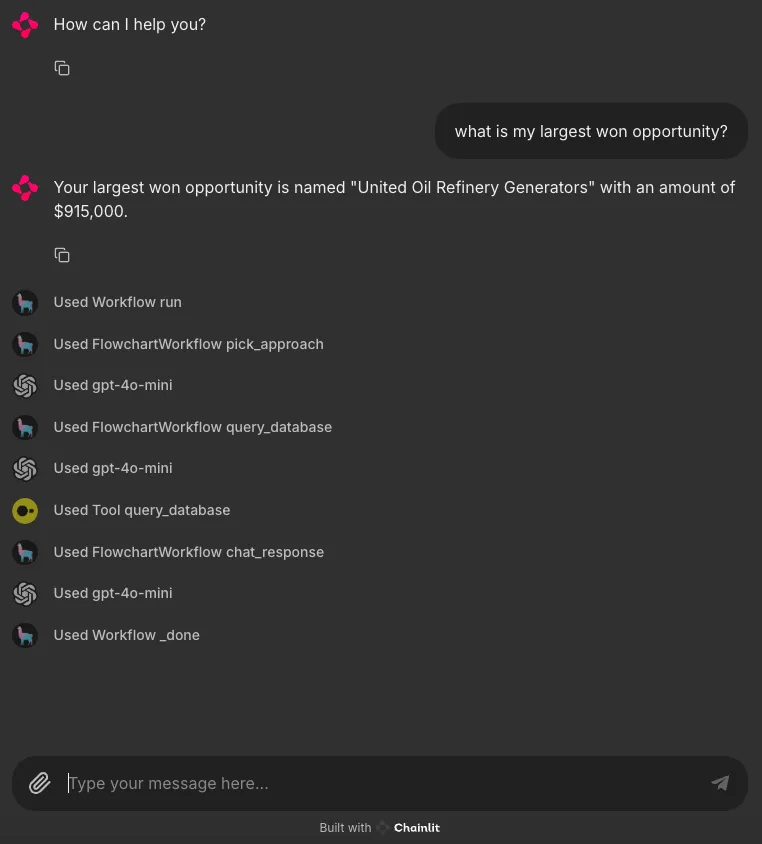Expand the last "Used gpt-4o-mini" step
The width and height of the screenshot is (762, 844).
click(113, 593)
